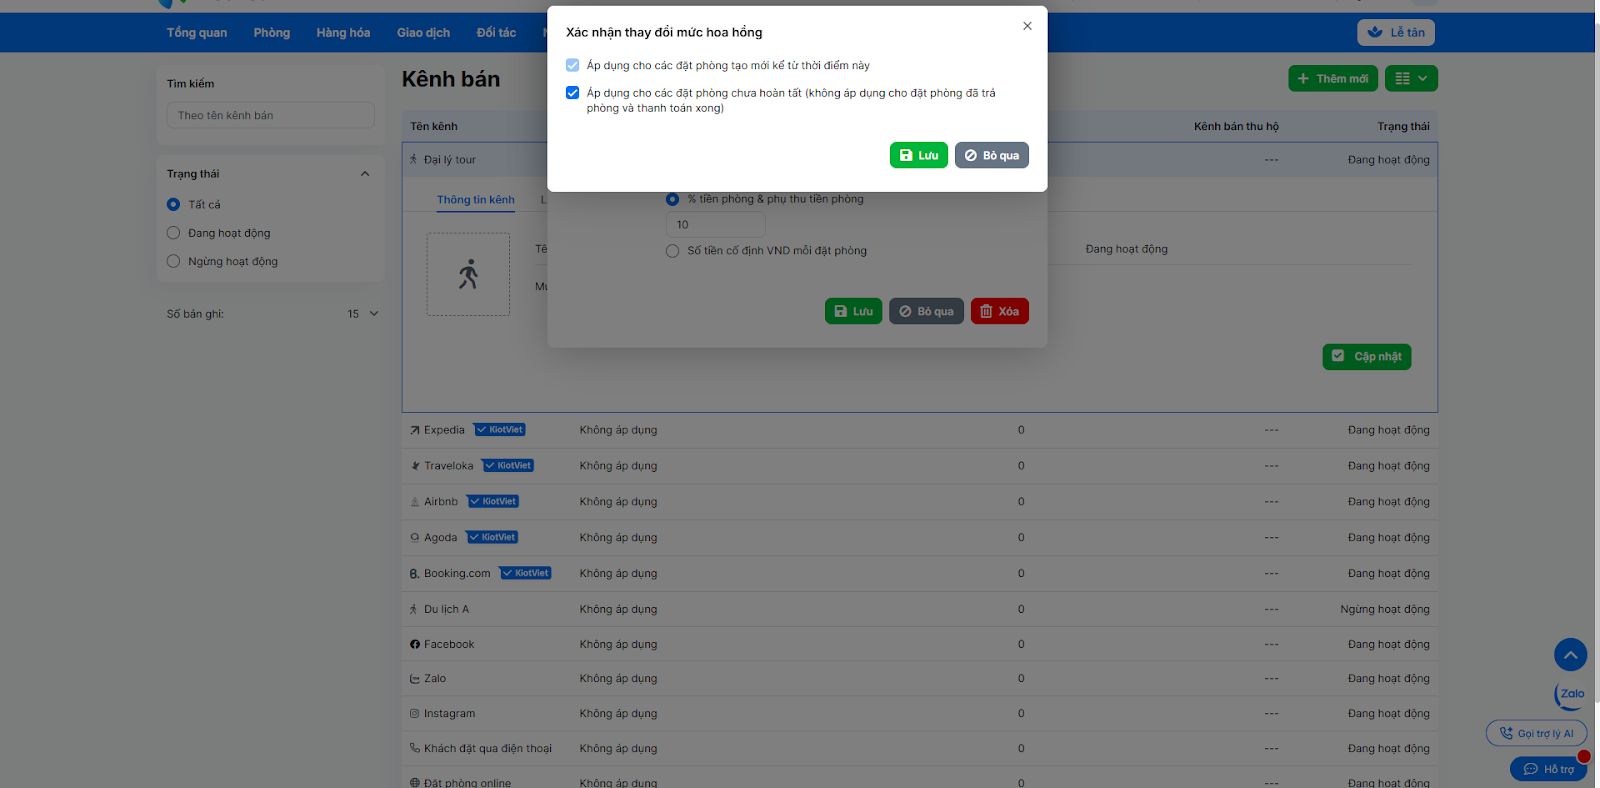Sort by the Tên kênh column header

click(434, 127)
